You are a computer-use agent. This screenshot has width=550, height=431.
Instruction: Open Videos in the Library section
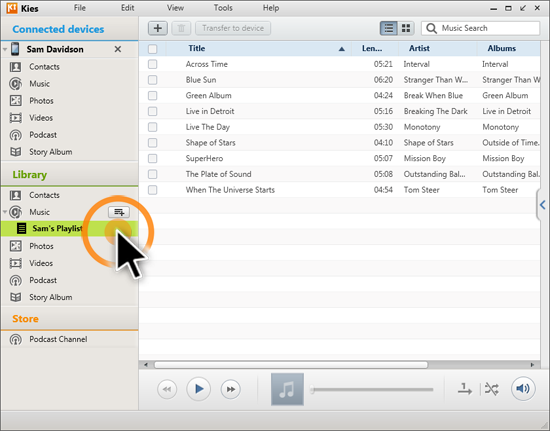tap(41, 263)
